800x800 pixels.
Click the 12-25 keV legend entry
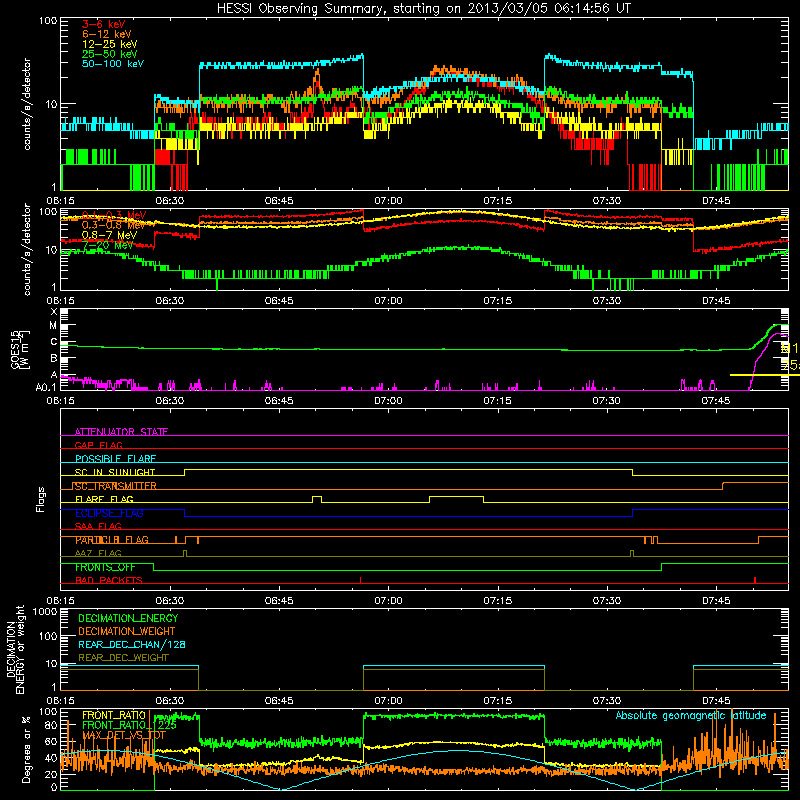point(110,44)
